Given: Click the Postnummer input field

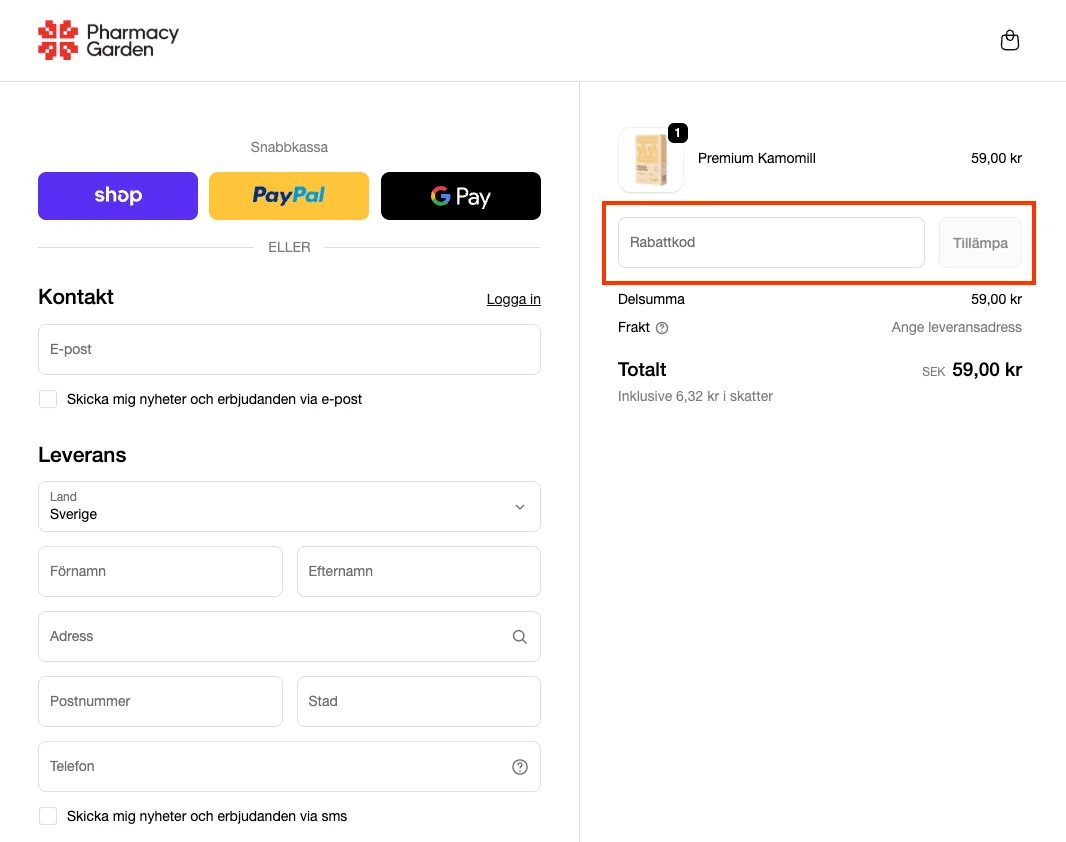Looking at the screenshot, I should tap(160, 702).
